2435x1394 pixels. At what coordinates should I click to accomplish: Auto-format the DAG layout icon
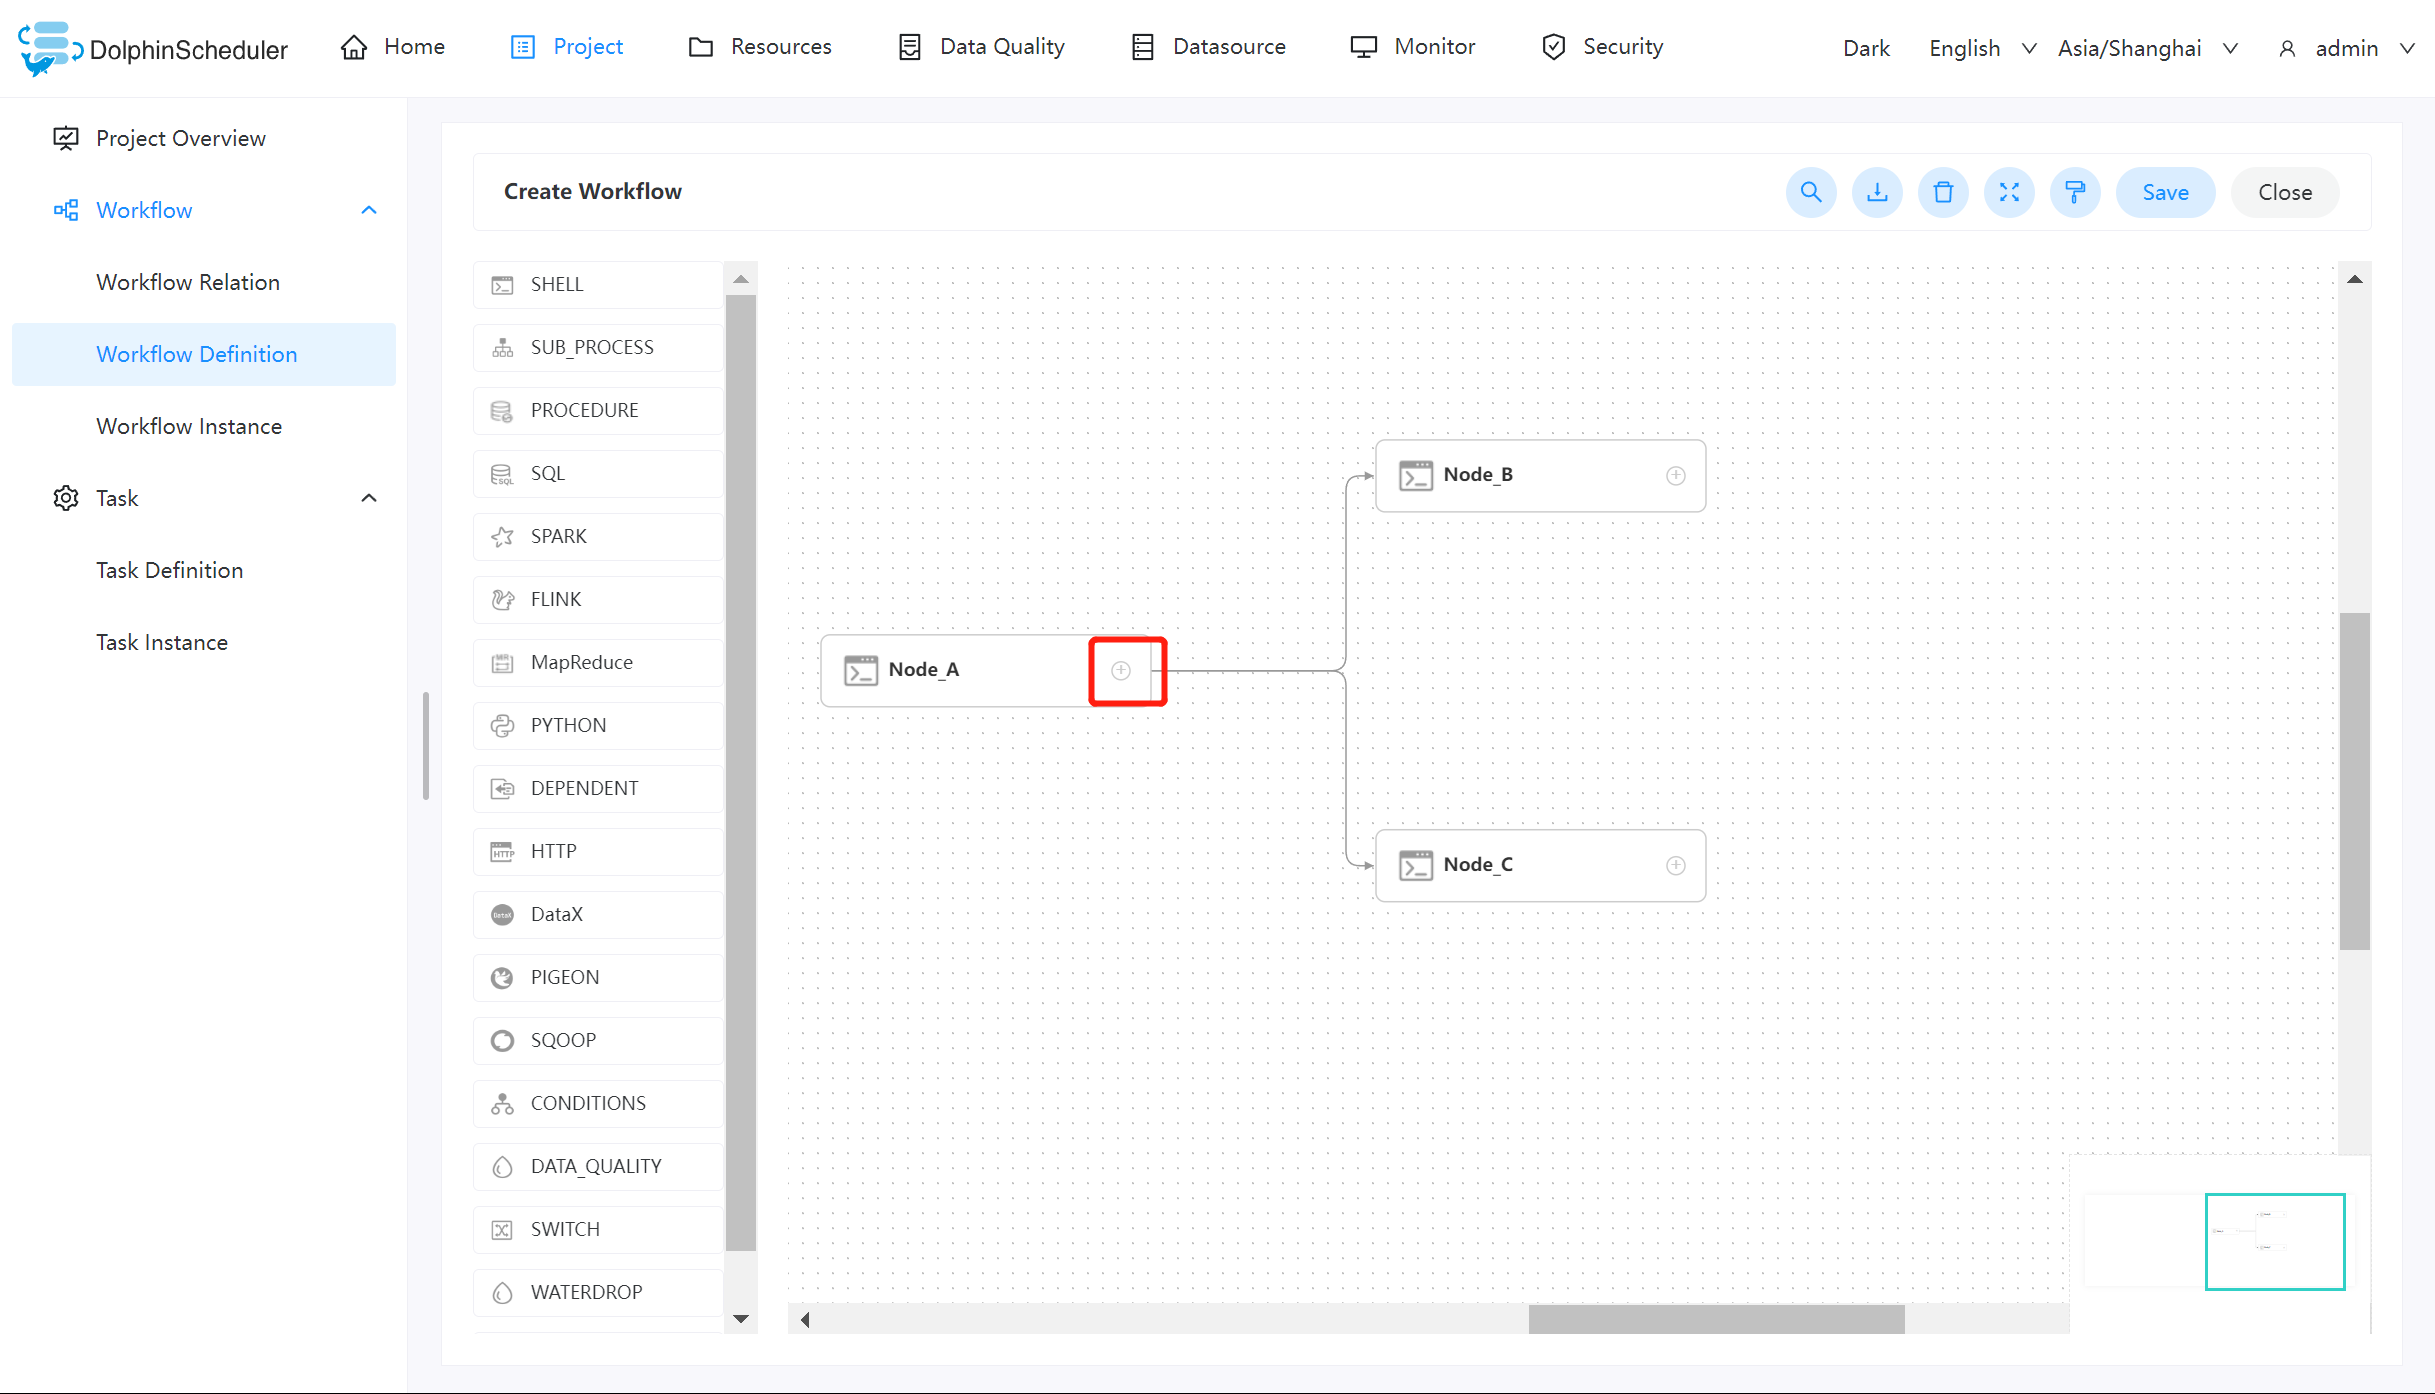point(2075,192)
